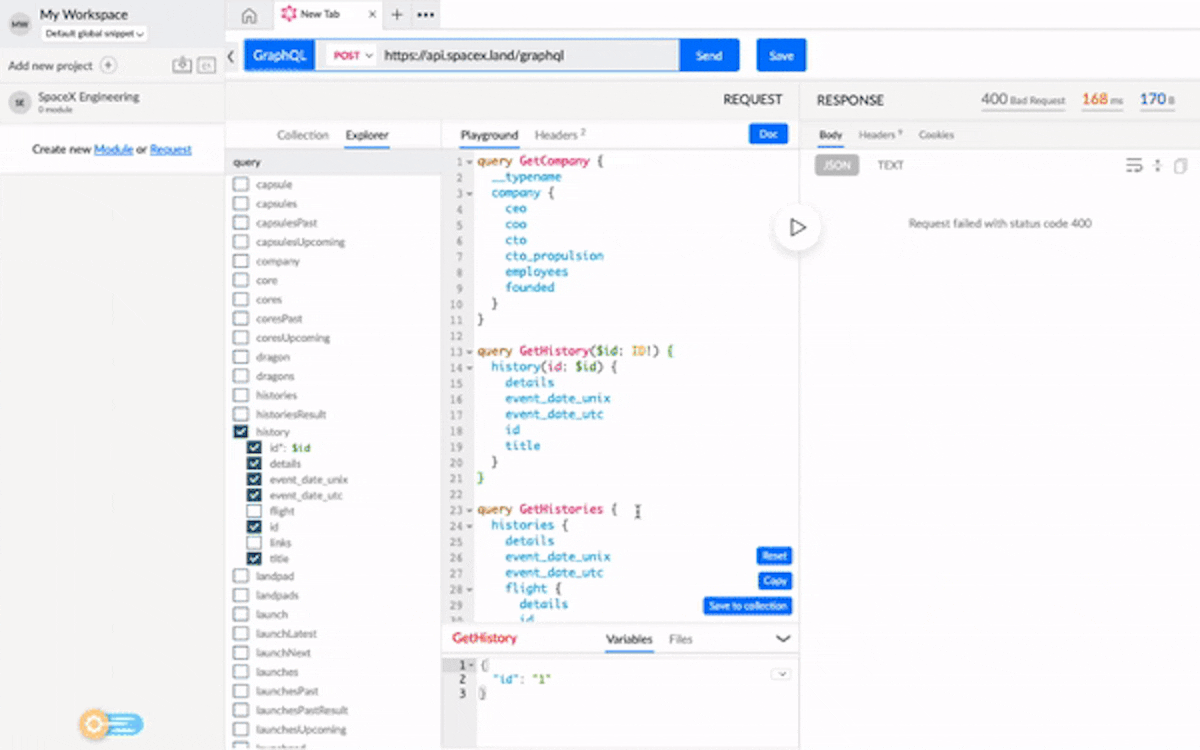The image size is (1200, 750).
Task: Collapse sidebar using left chevron arrow
Action: click(x=232, y=56)
